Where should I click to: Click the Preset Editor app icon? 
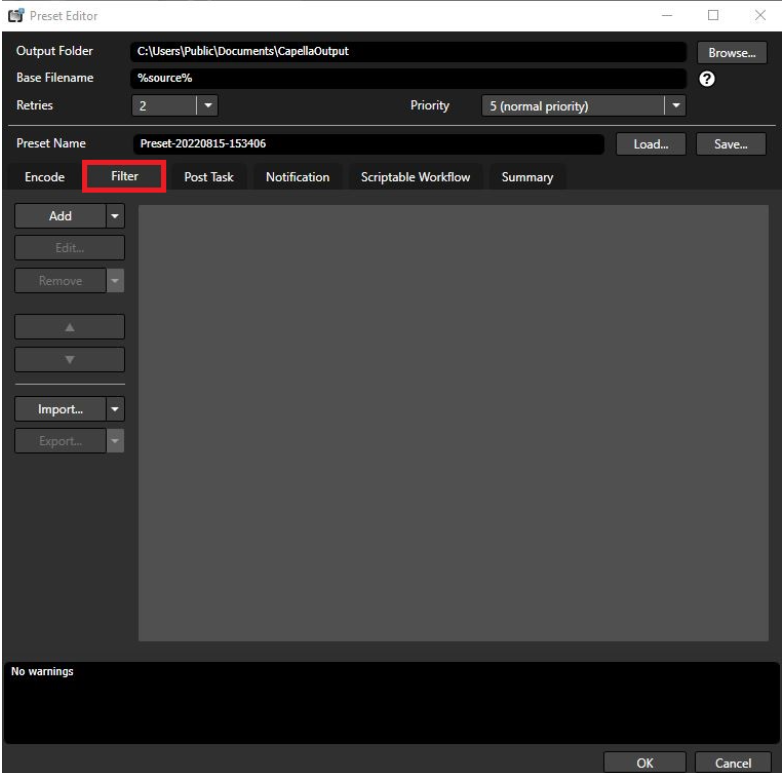click(16, 15)
